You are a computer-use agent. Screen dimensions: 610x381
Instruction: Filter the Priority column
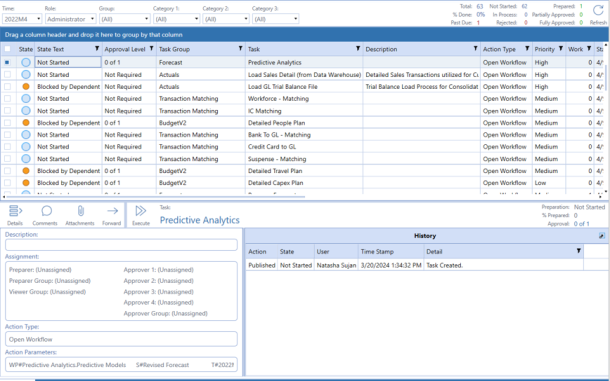click(x=561, y=49)
